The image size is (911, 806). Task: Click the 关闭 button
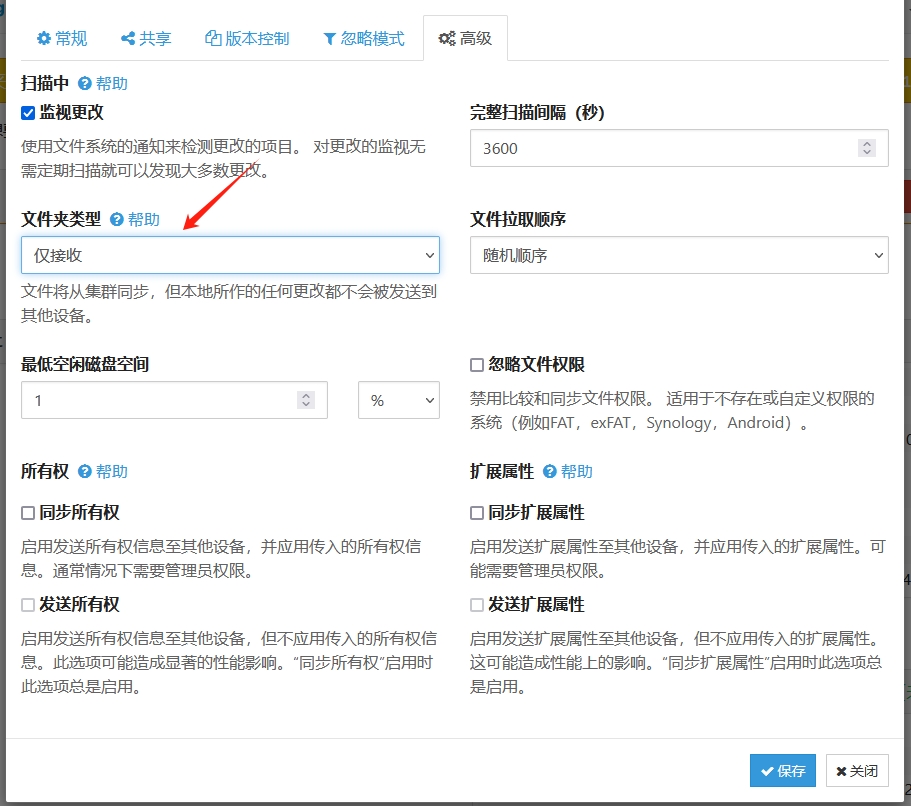(857, 770)
